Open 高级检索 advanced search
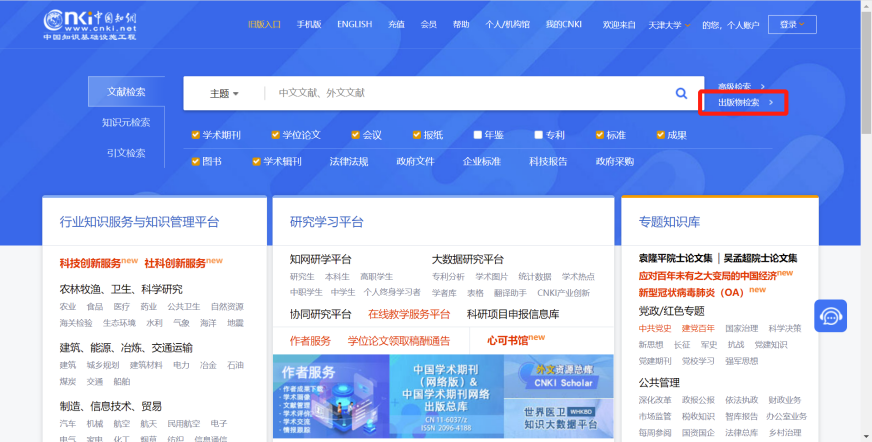 point(741,86)
